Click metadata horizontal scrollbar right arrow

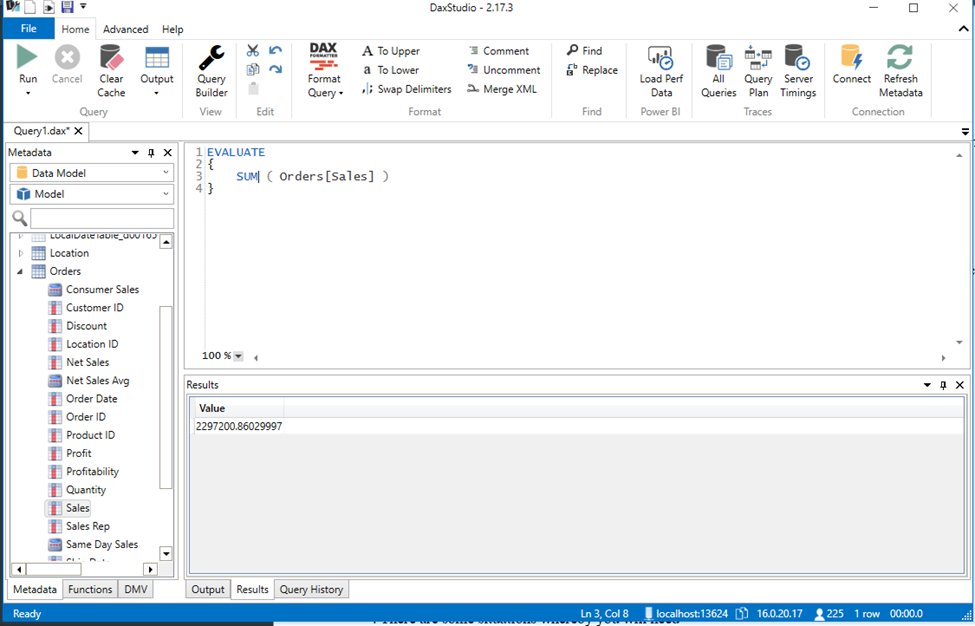150,569
